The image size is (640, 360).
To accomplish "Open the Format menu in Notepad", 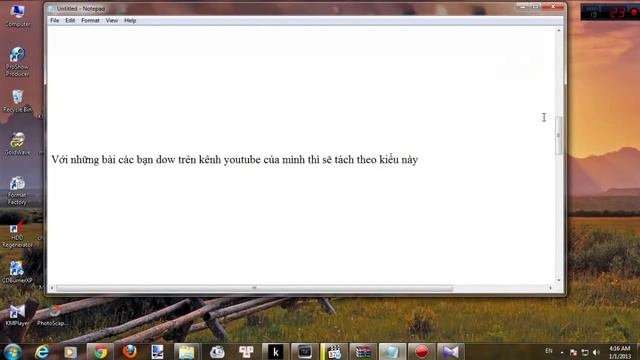I will point(90,20).
